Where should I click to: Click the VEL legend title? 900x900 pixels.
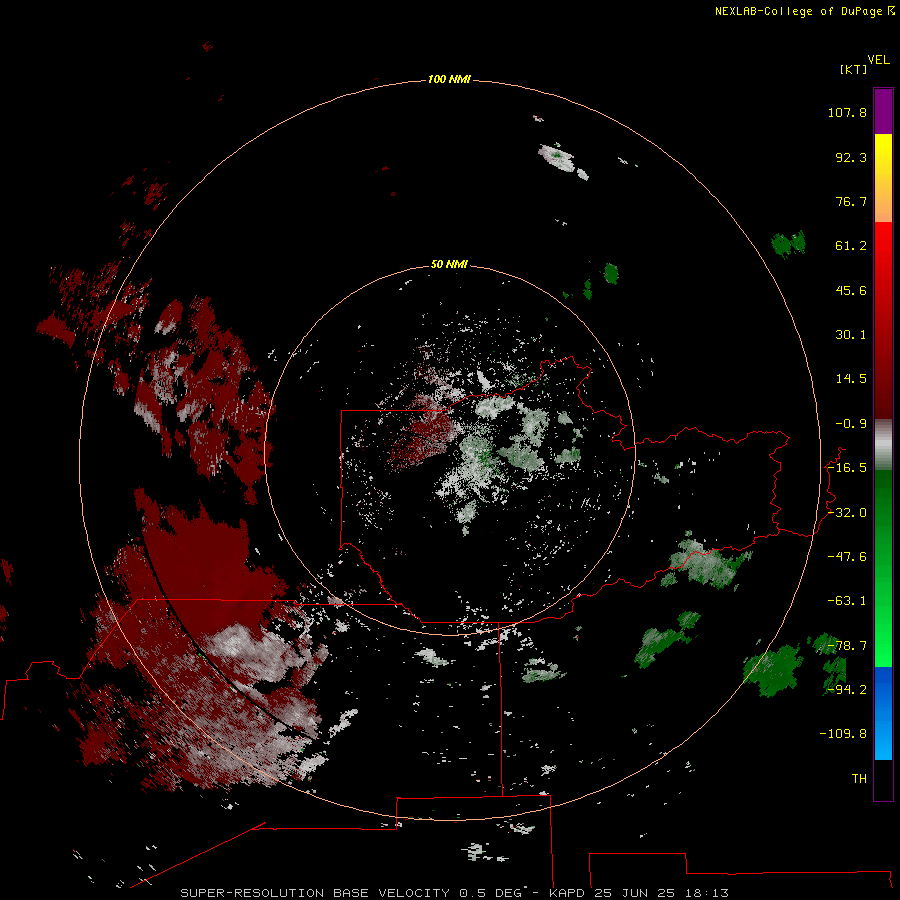[x=878, y=60]
